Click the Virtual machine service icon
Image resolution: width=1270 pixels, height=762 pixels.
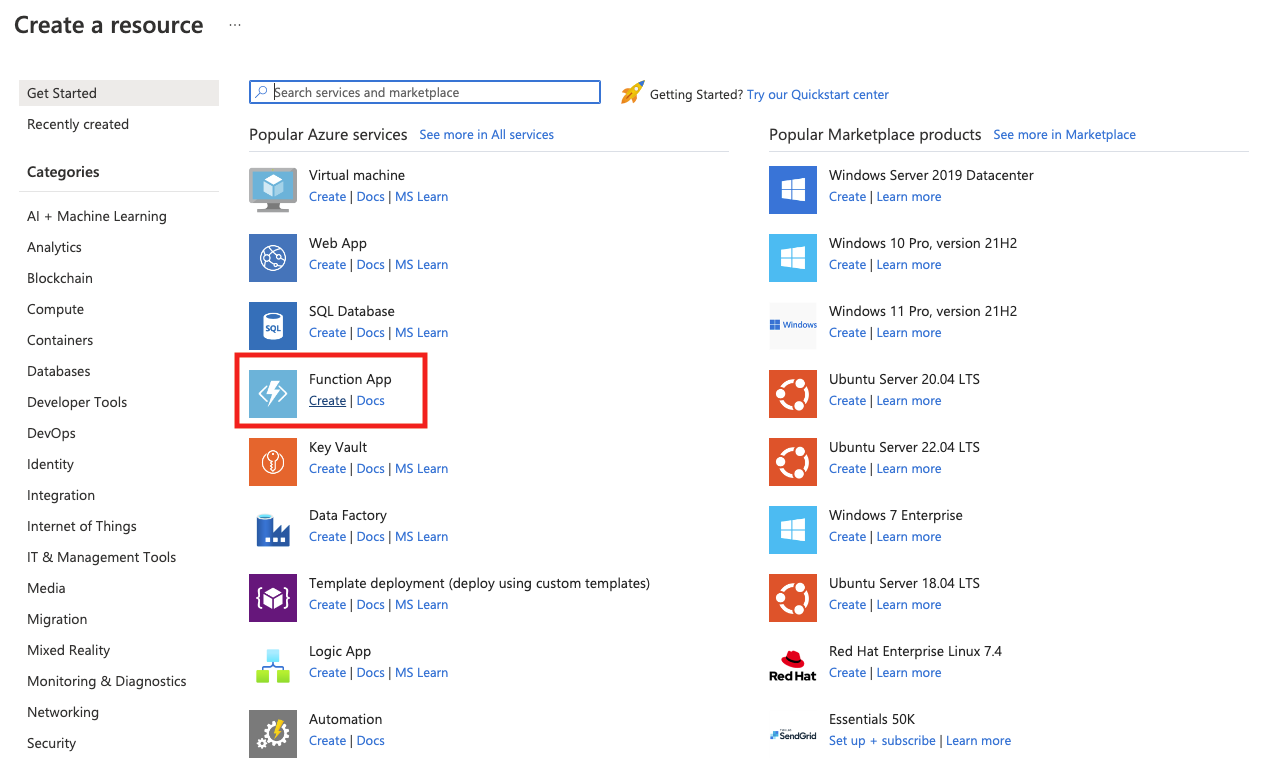273,190
